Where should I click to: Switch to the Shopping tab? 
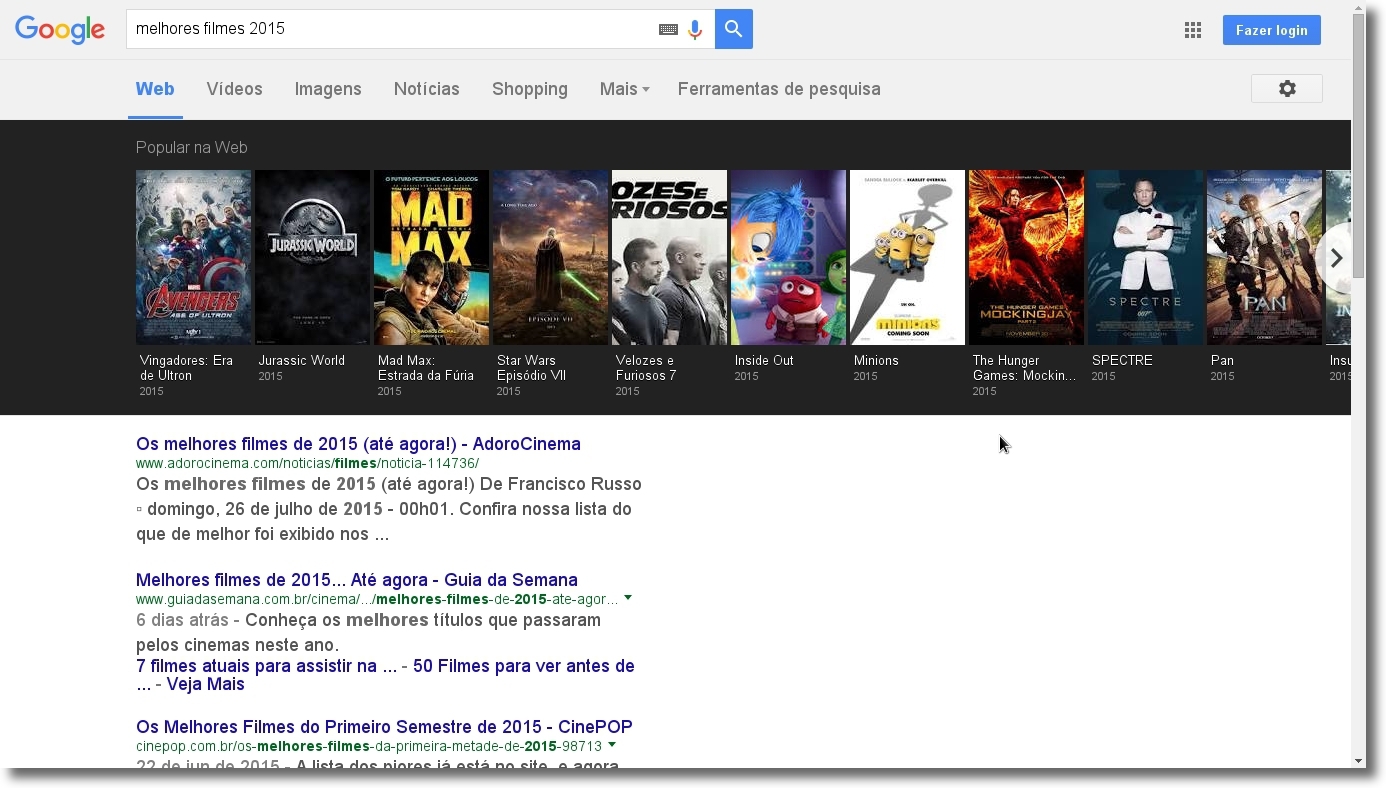530,89
